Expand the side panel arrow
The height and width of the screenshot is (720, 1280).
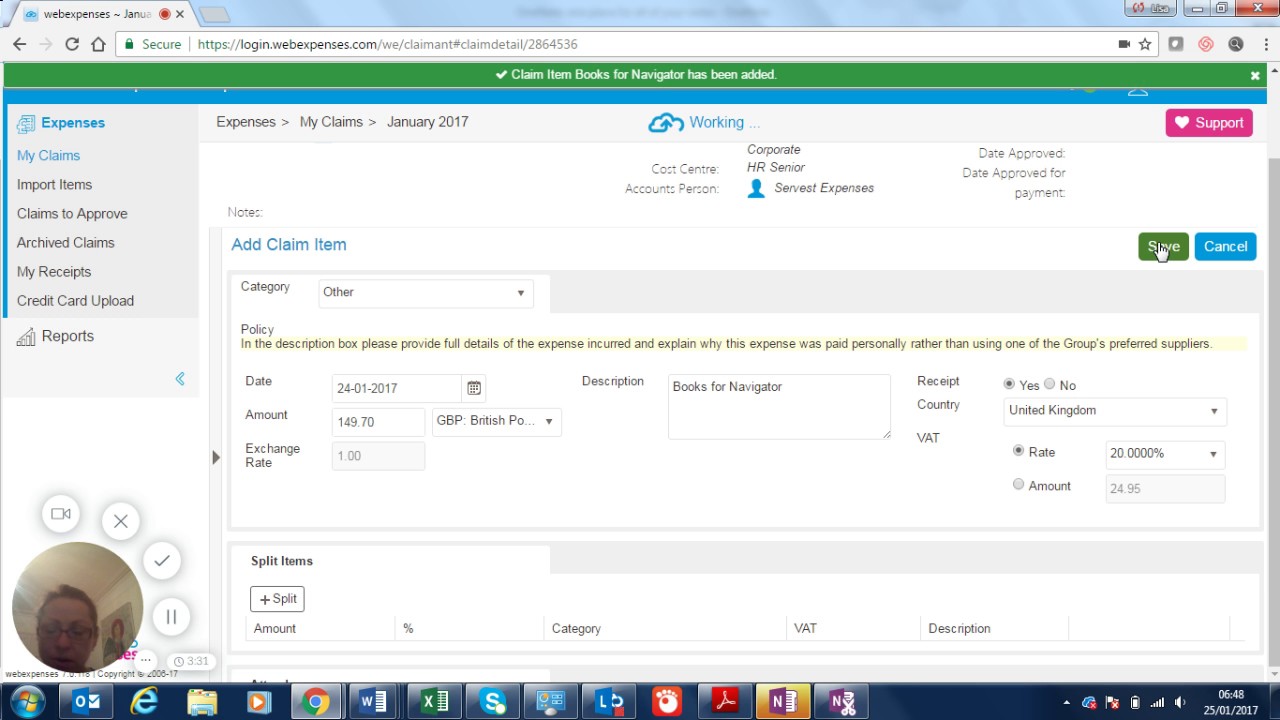tap(215, 458)
